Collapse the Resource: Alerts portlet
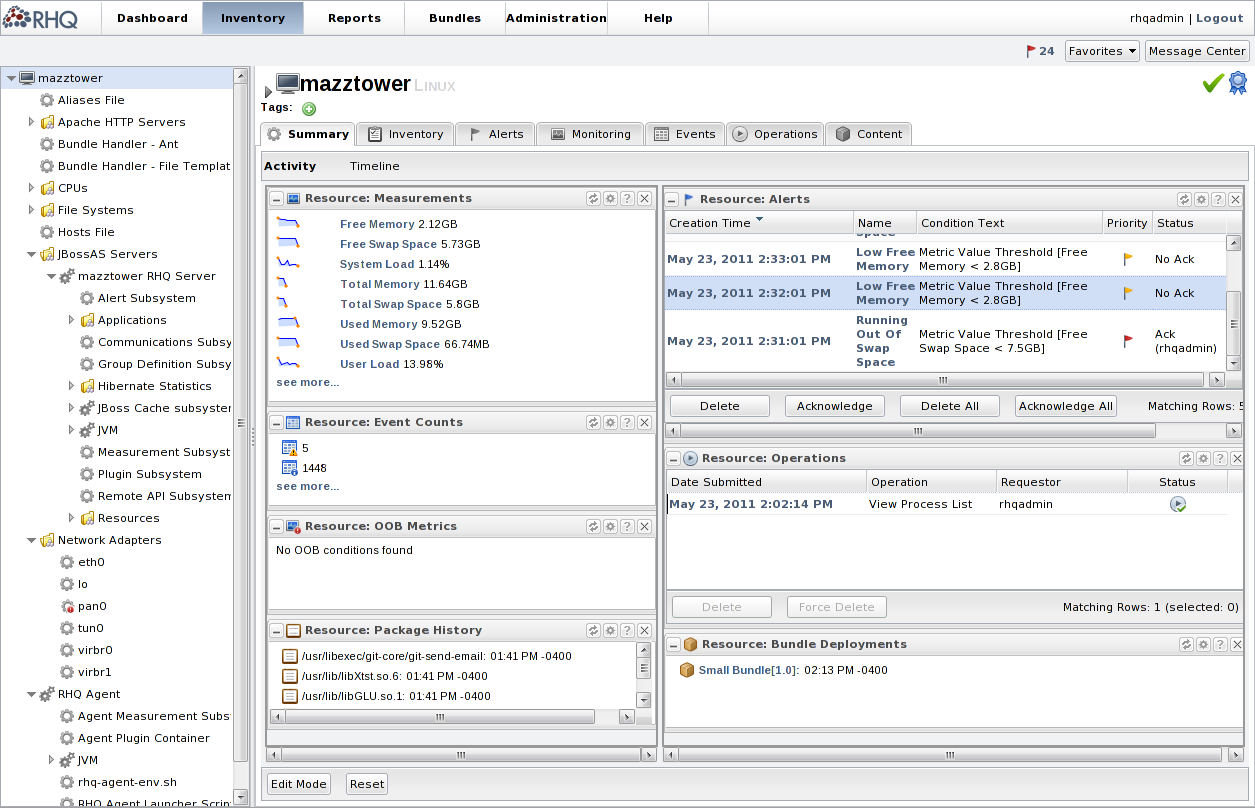The width and height of the screenshot is (1255, 808). click(x=671, y=199)
